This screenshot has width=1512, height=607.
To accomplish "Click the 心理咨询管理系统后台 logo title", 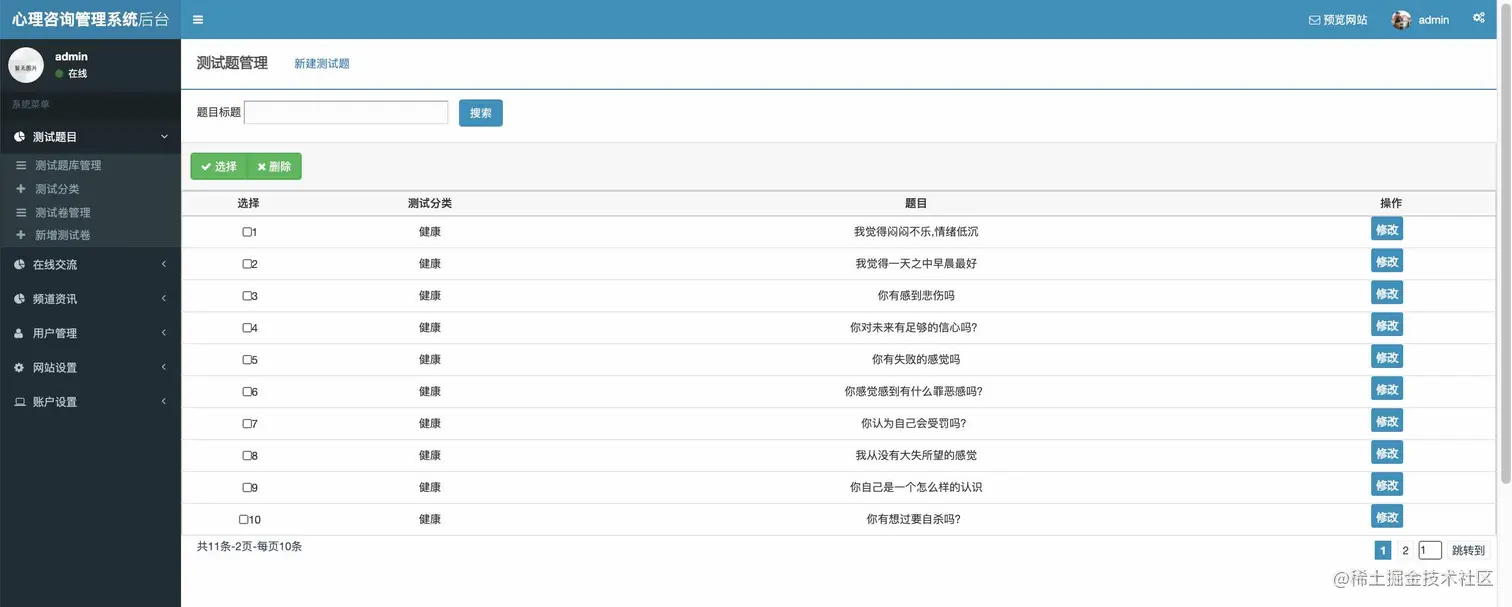I will click(90, 20).
